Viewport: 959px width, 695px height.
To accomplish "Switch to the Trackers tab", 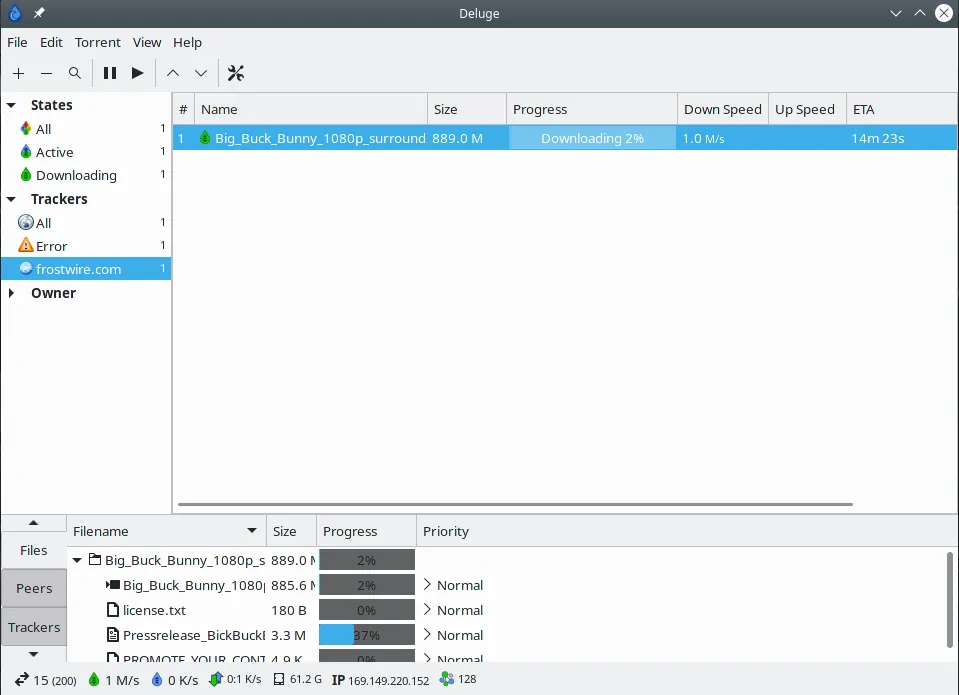I will tap(34, 627).
